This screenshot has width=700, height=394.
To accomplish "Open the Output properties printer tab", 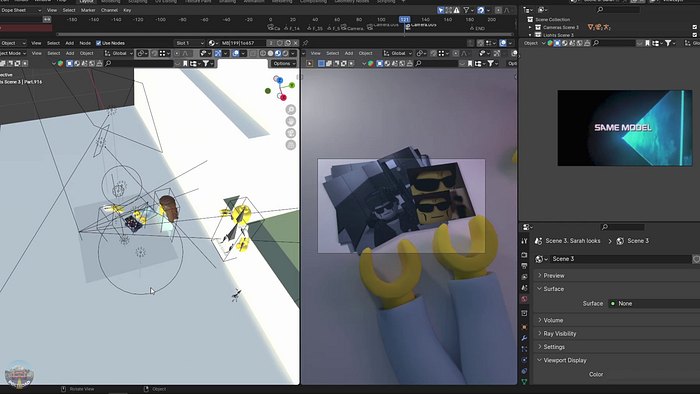I will coord(524,266).
